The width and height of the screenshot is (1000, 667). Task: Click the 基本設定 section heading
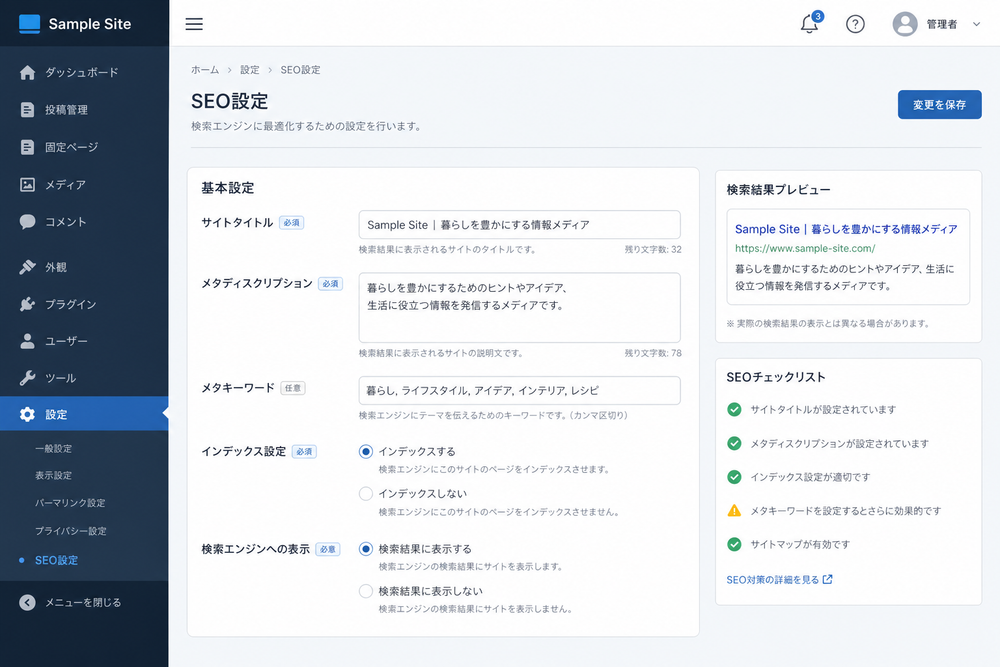click(228, 188)
